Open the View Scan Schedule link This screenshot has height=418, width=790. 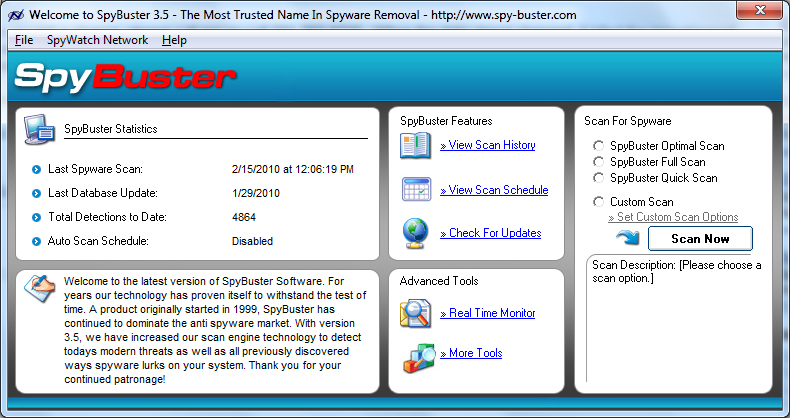click(x=494, y=190)
